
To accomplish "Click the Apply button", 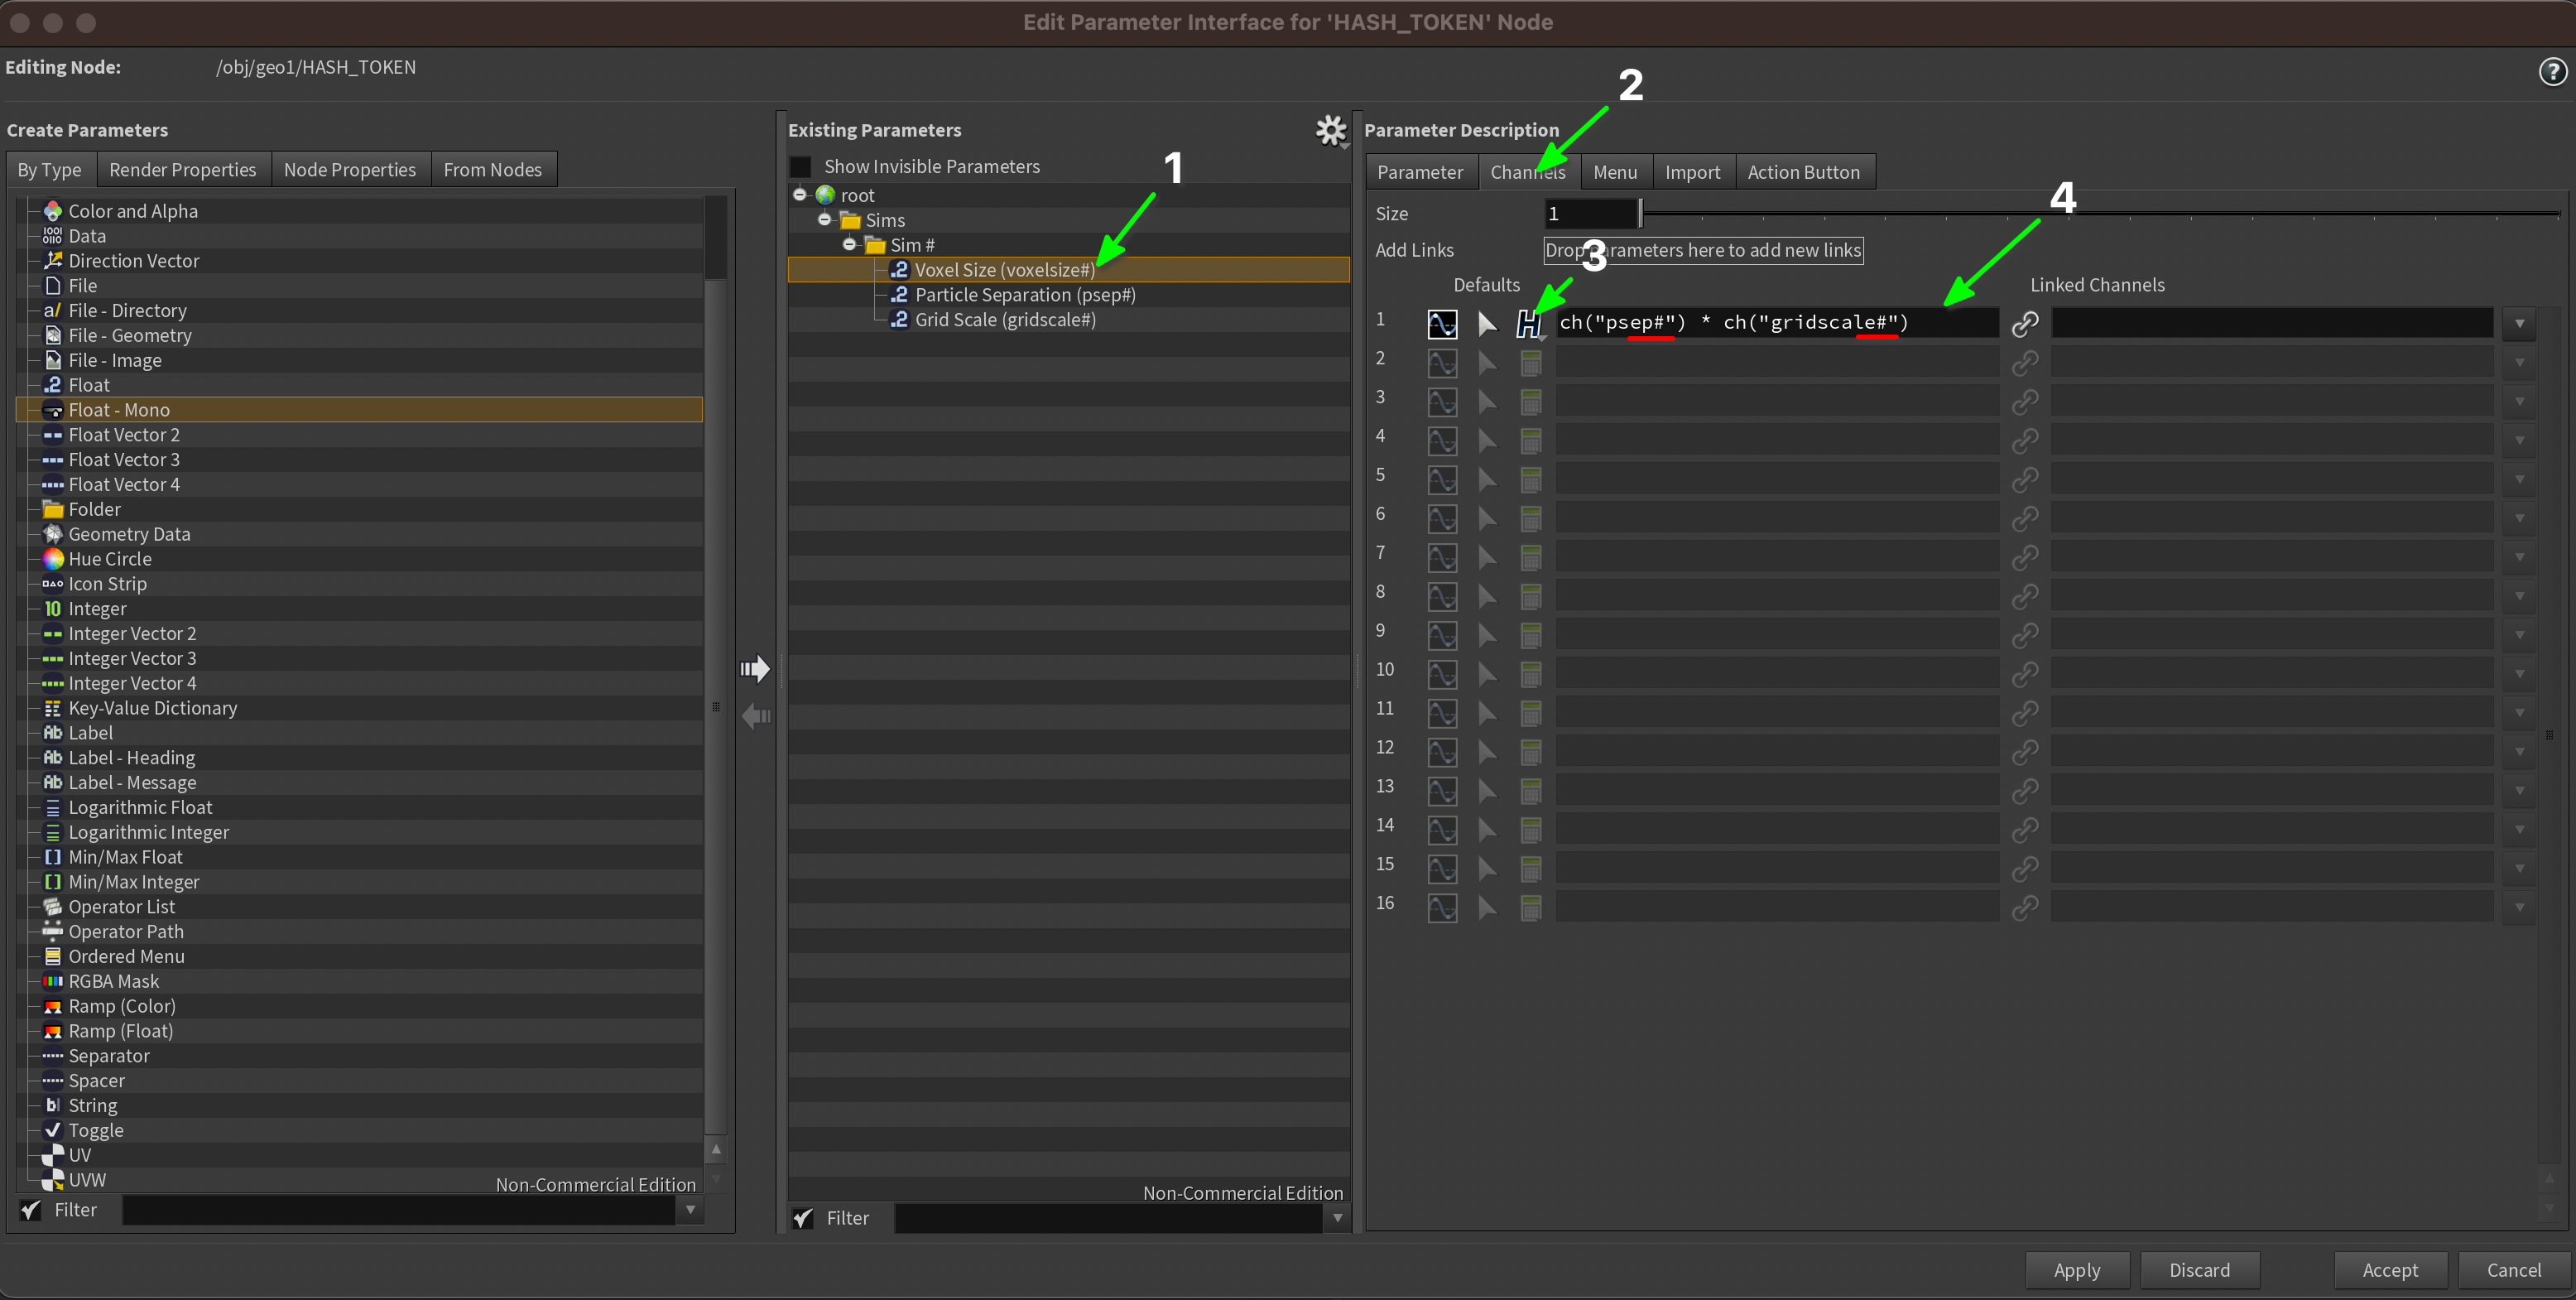I will [2076, 1270].
